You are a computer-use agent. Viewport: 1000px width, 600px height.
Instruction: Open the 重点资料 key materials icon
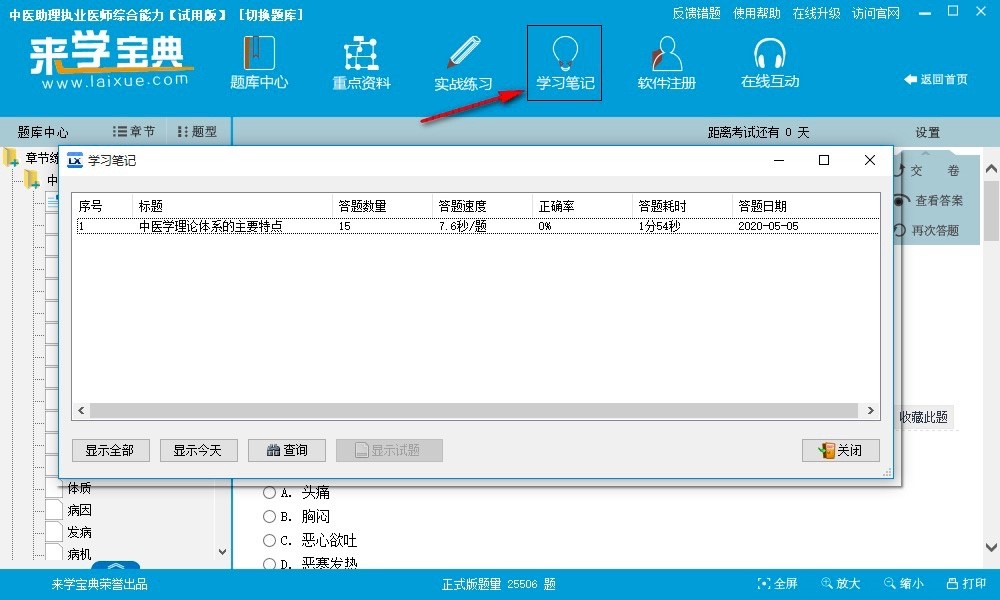[x=360, y=62]
